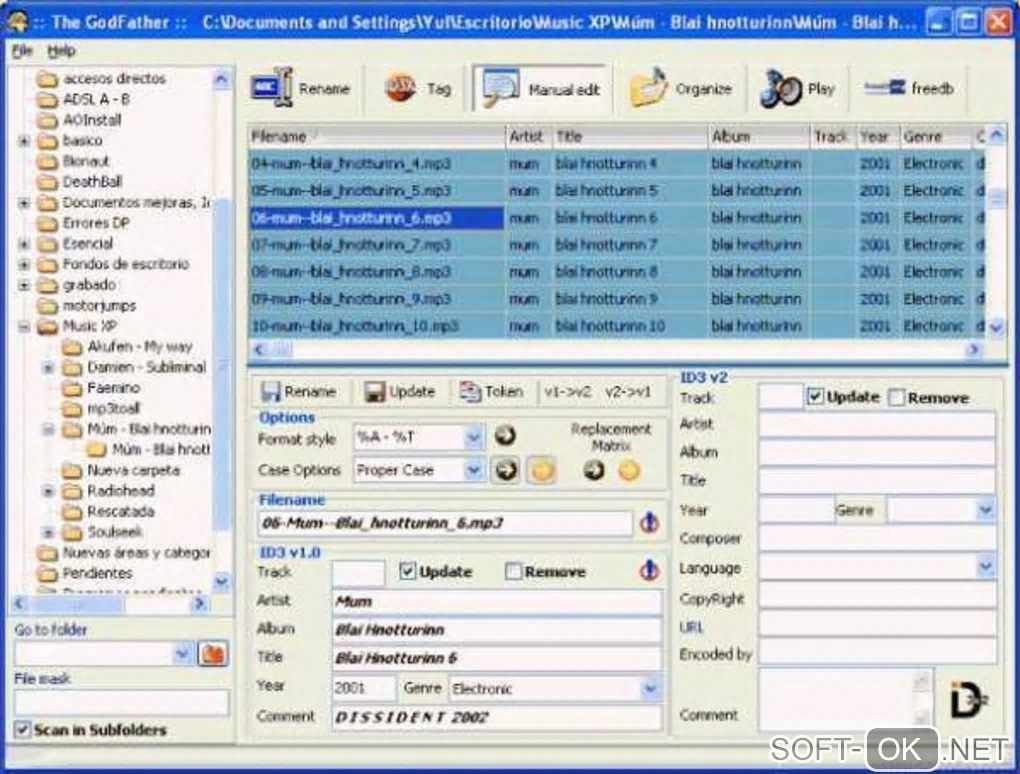Sort by Album column header
The height and width of the screenshot is (774, 1020).
pos(758,137)
